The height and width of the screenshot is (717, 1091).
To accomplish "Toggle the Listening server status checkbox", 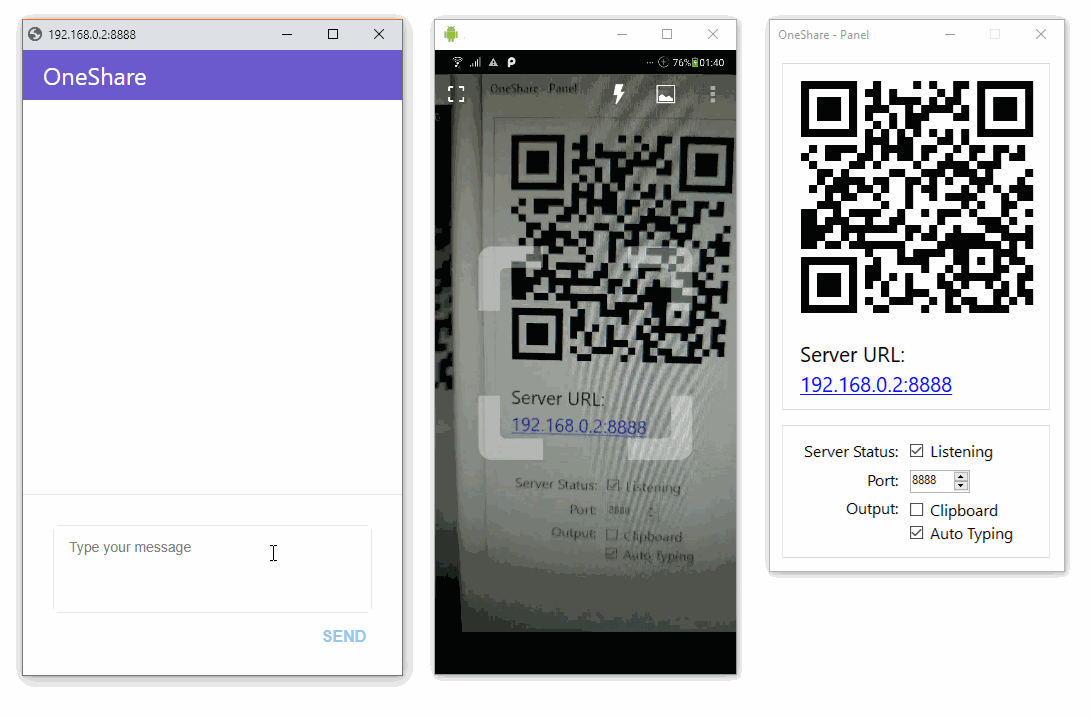I will (x=916, y=451).
